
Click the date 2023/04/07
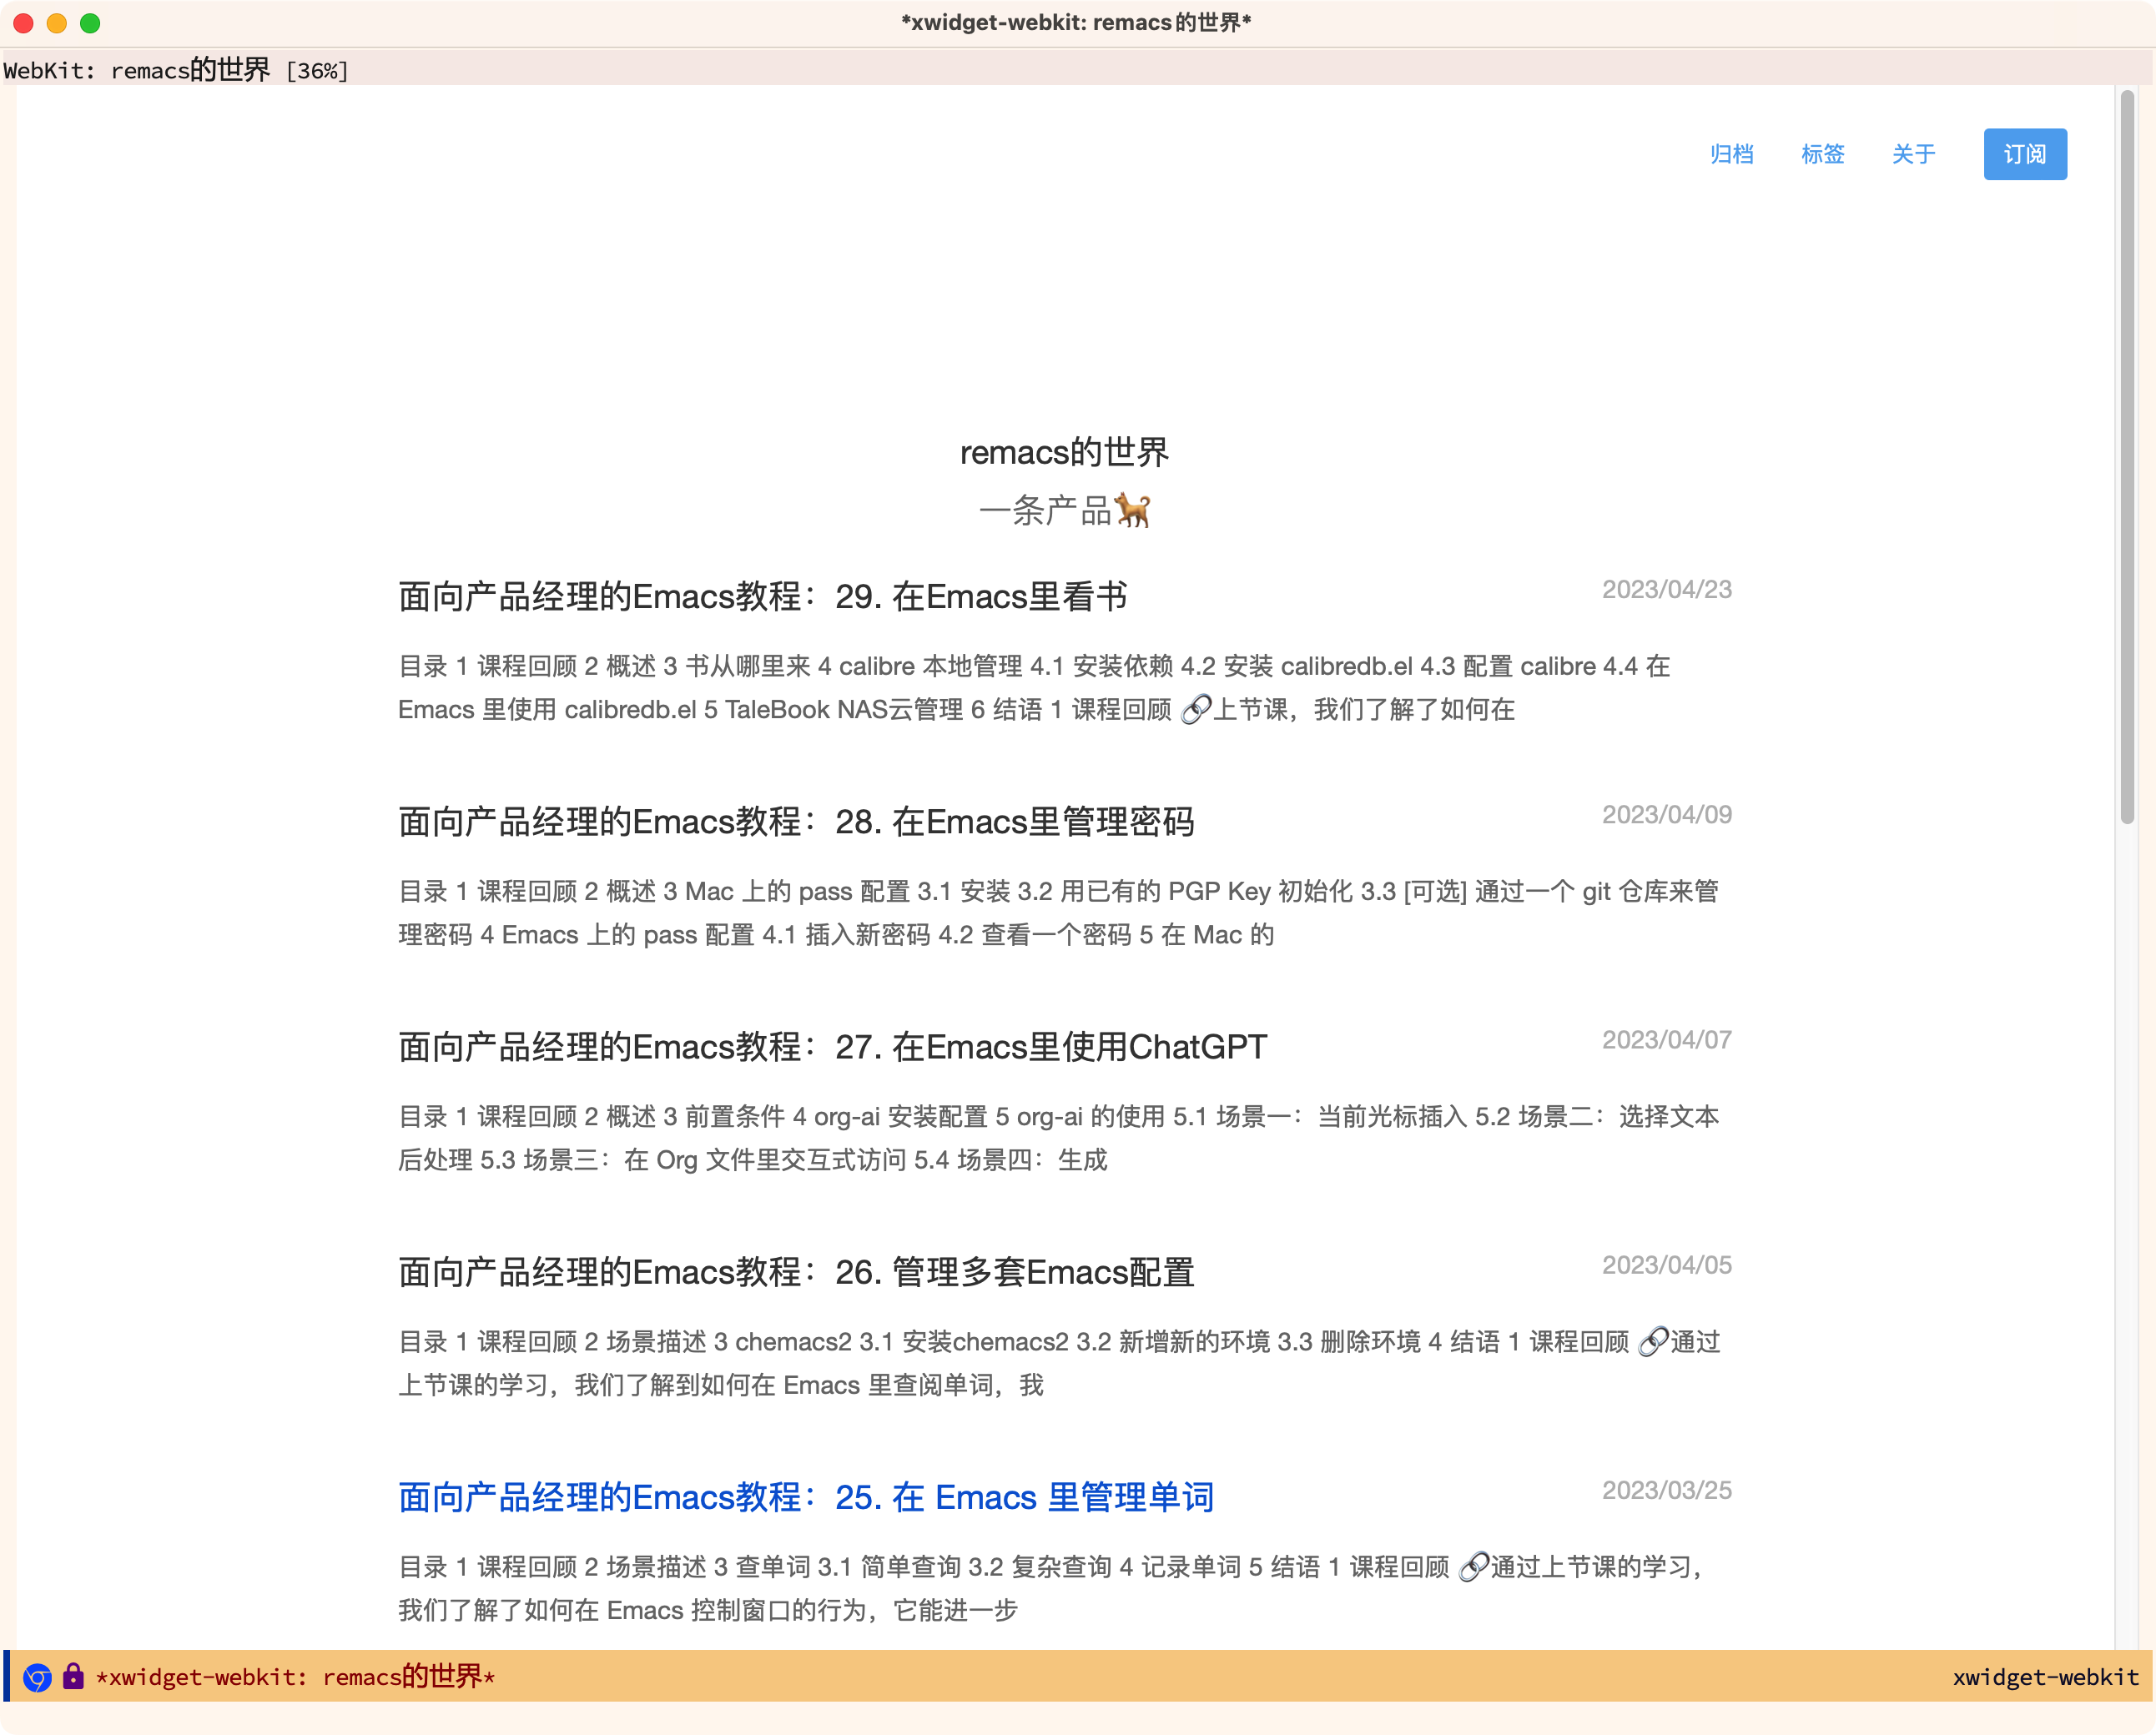coord(1667,1040)
